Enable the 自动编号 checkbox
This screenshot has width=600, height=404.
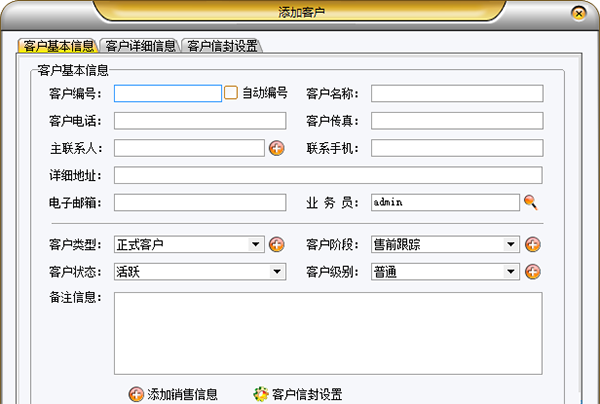(x=231, y=93)
